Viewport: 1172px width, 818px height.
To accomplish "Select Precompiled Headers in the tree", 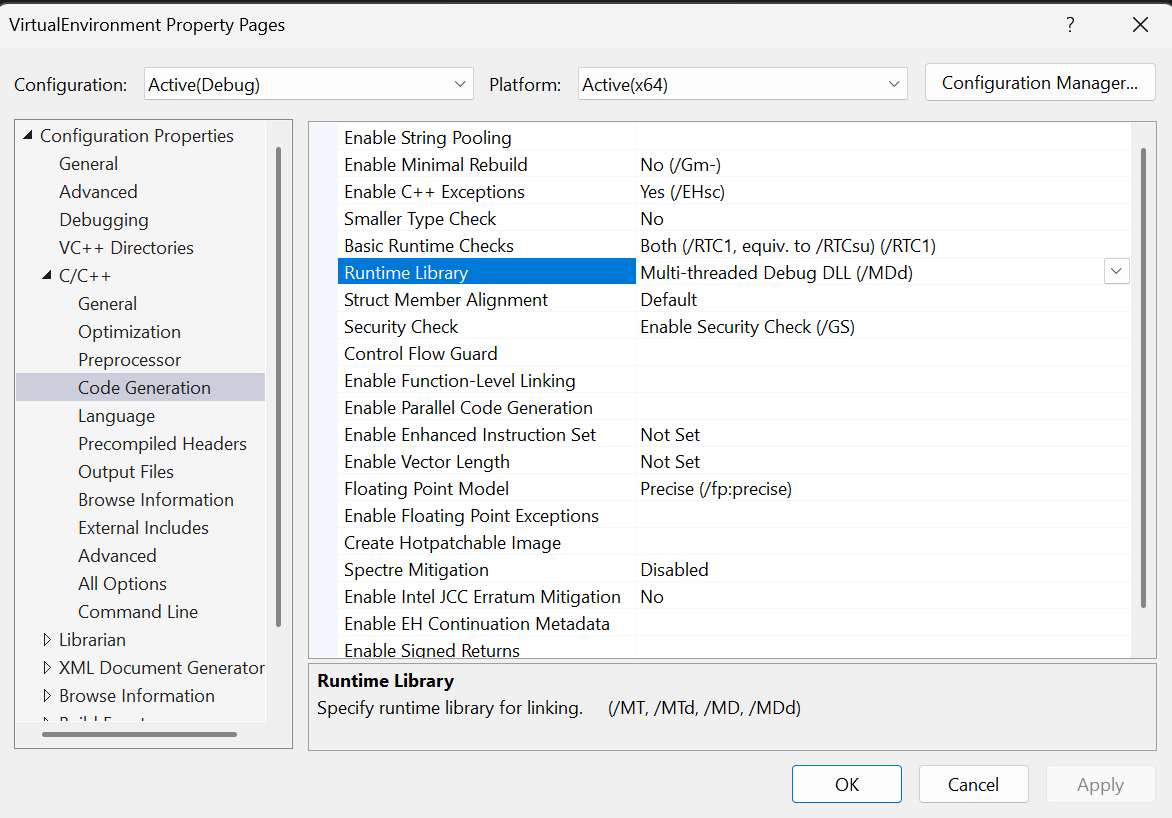I will (162, 443).
